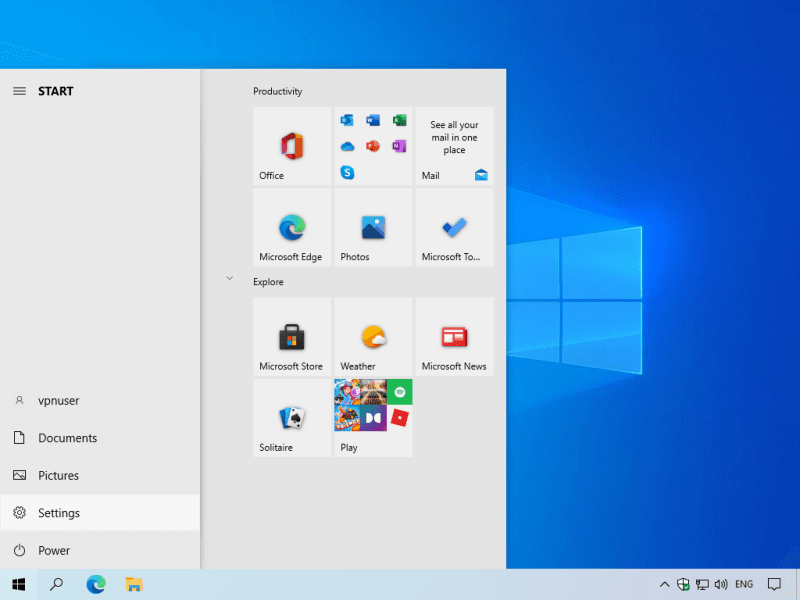Open the Play games folder tile
This screenshot has width=800, height=600.
click(373, 418)
